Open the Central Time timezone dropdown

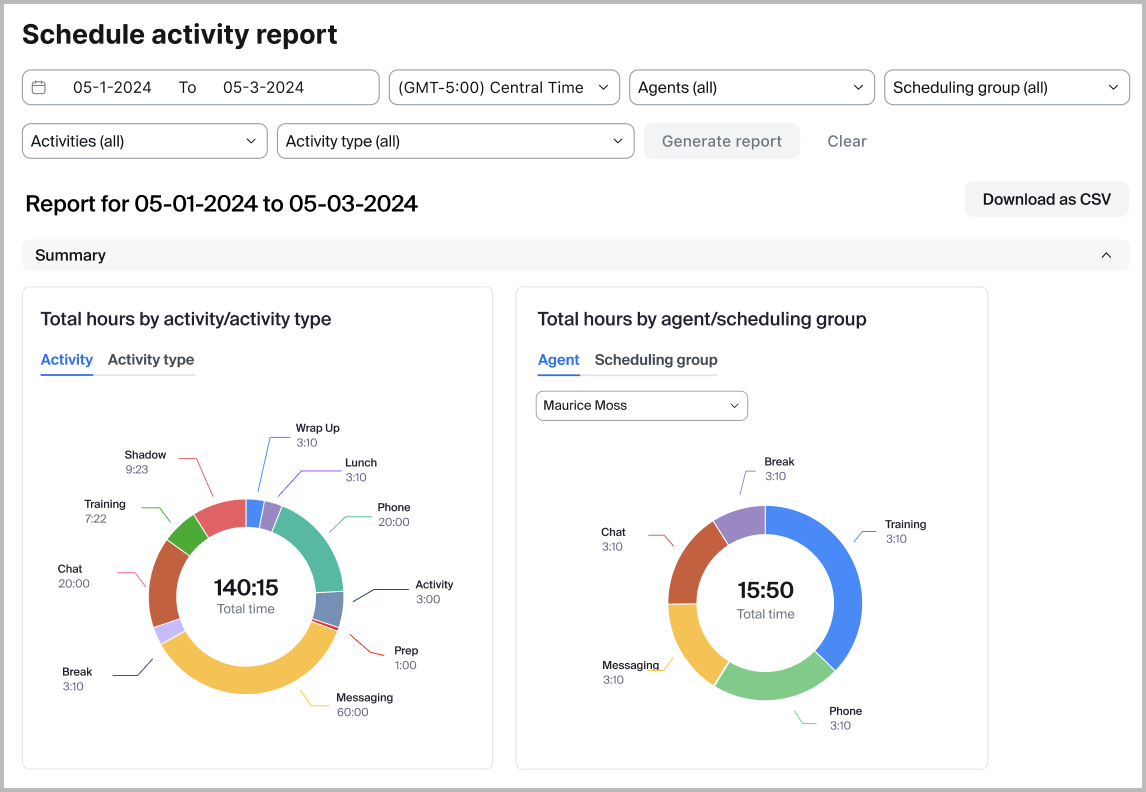pyautogui.click(x=503, y=88)
